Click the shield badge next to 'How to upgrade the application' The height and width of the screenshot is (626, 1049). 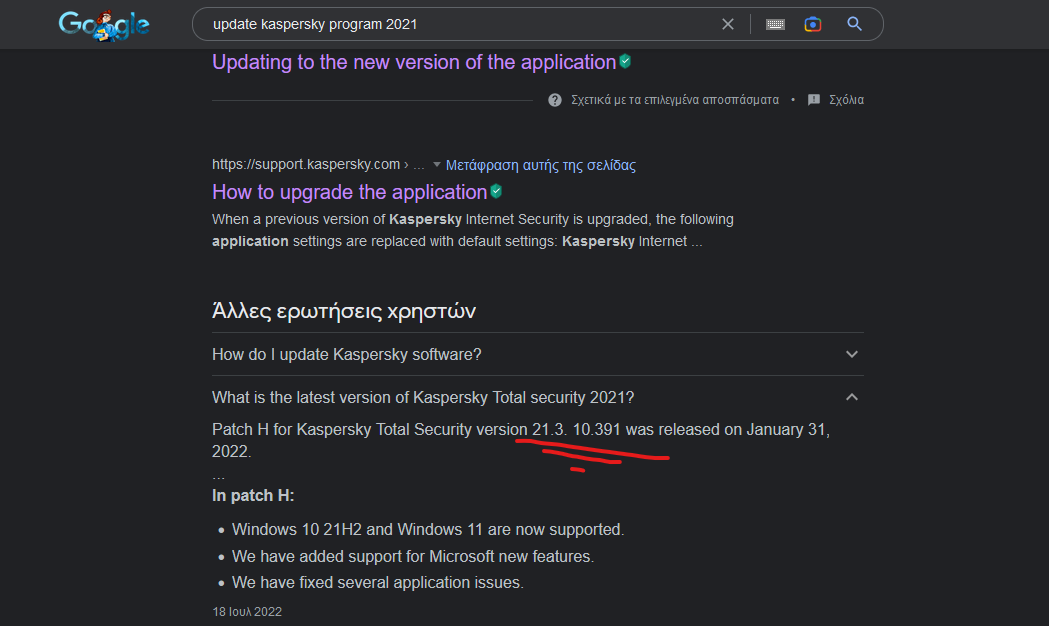pyautogui.click(x=496, y=192)
